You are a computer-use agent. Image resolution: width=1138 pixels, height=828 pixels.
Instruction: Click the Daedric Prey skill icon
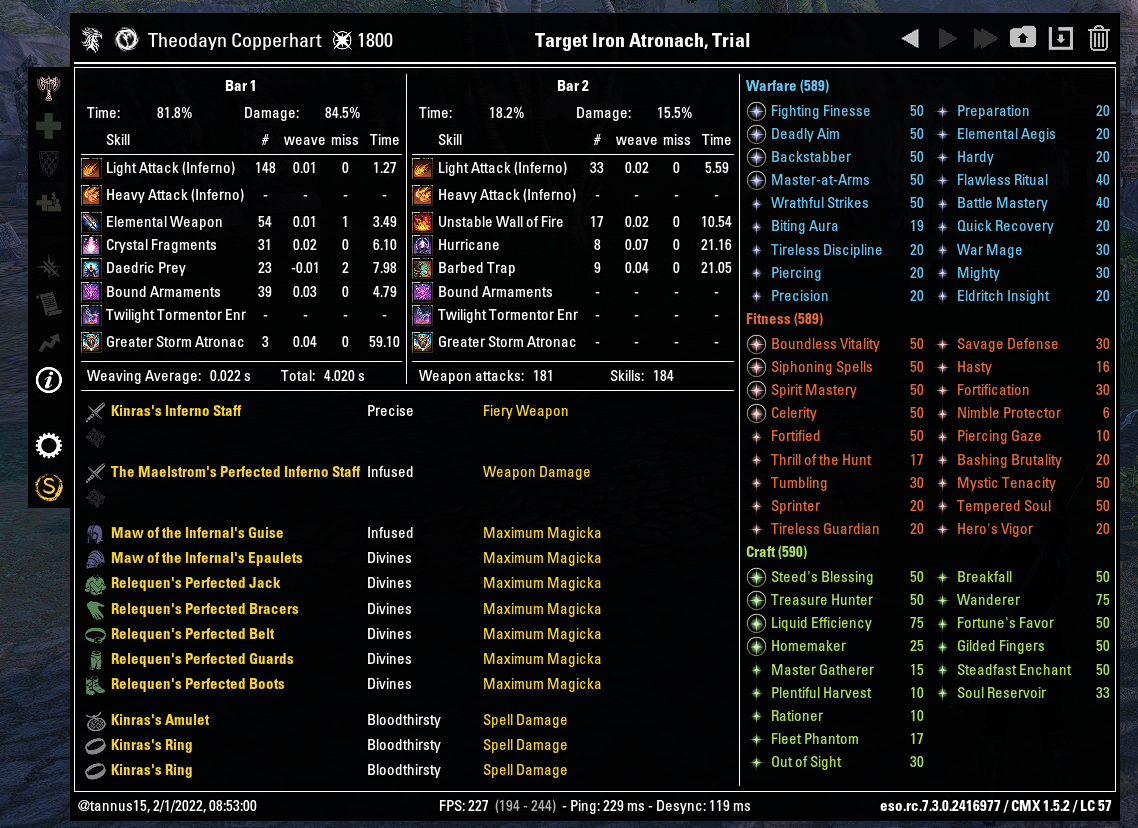[x=91, y=269]
